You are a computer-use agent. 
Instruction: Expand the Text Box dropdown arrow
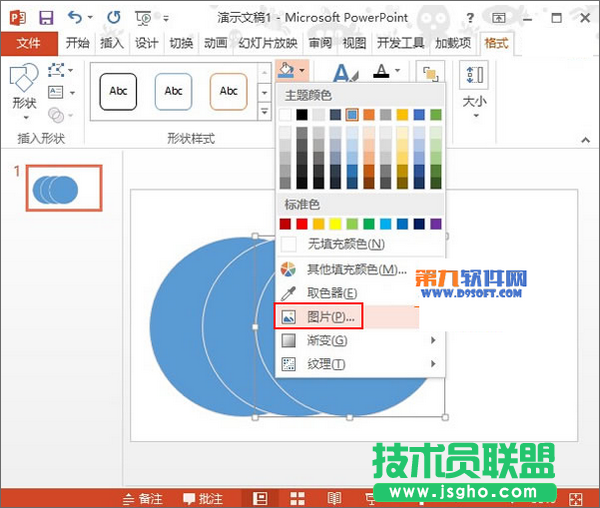[x=72, y=93]
